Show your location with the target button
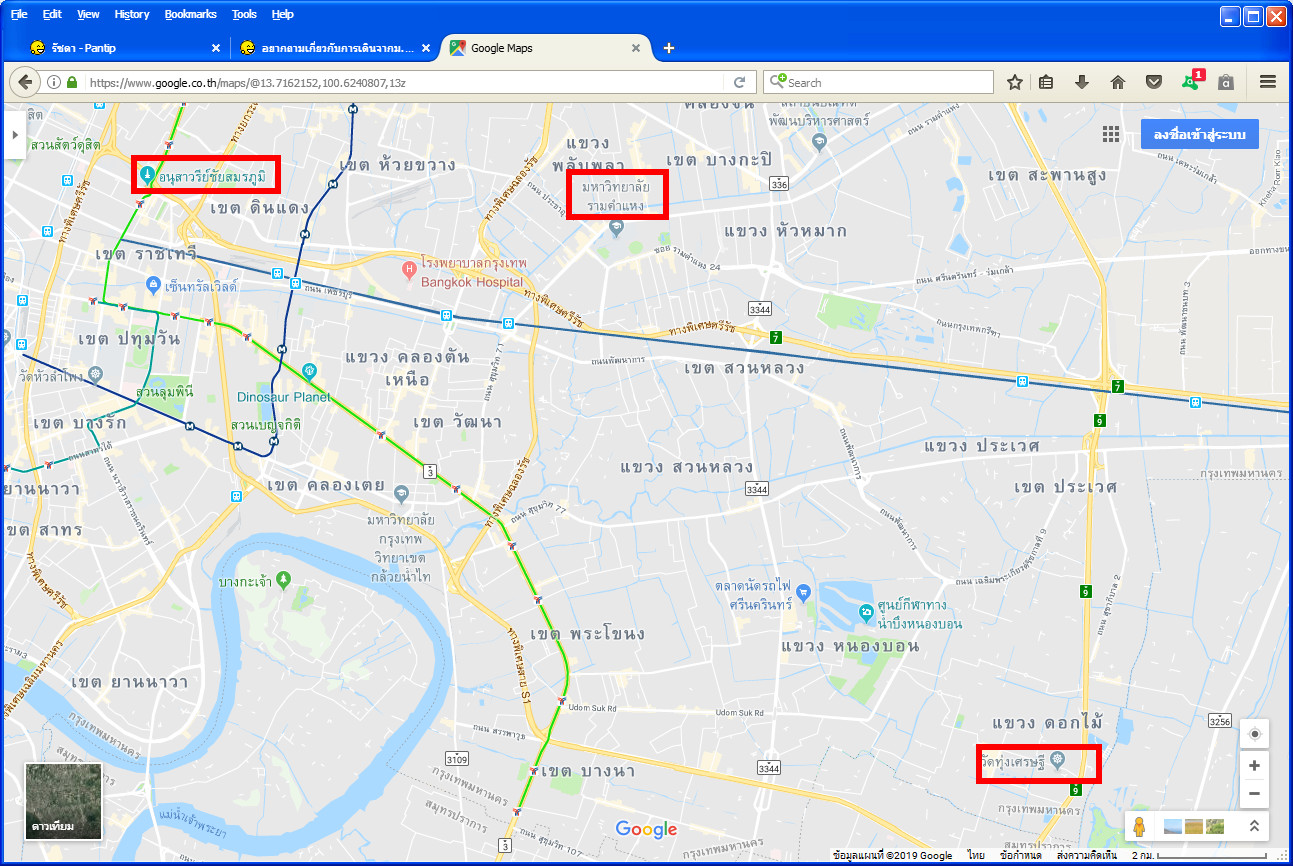 1255,734
